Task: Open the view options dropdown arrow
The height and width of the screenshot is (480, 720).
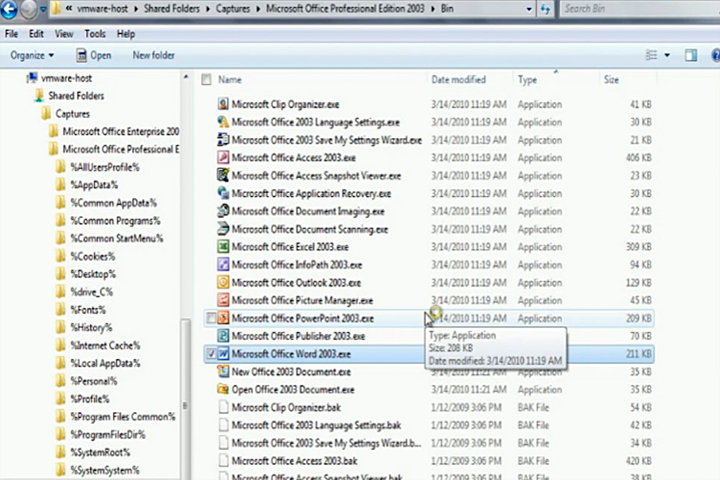Action: click(667, 55)
